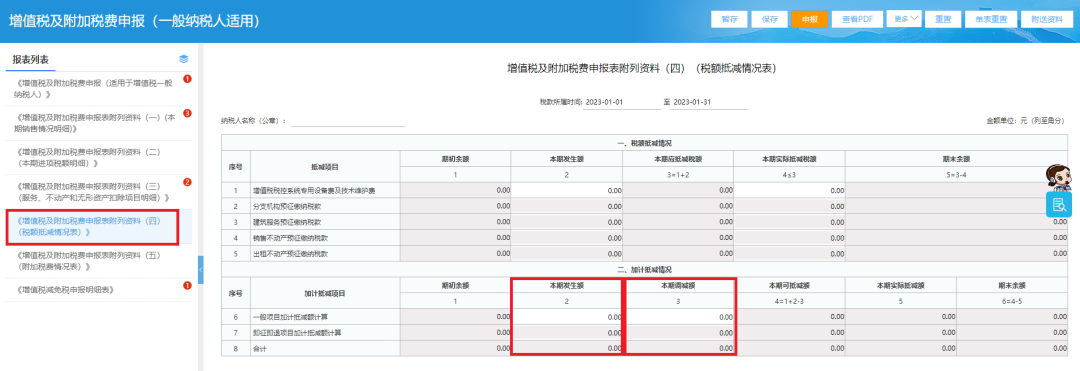Click error badge 3 on 附列资料（一）
Image resolution: width=1080 pixels, height=371 pixels.
coord(187,114)
